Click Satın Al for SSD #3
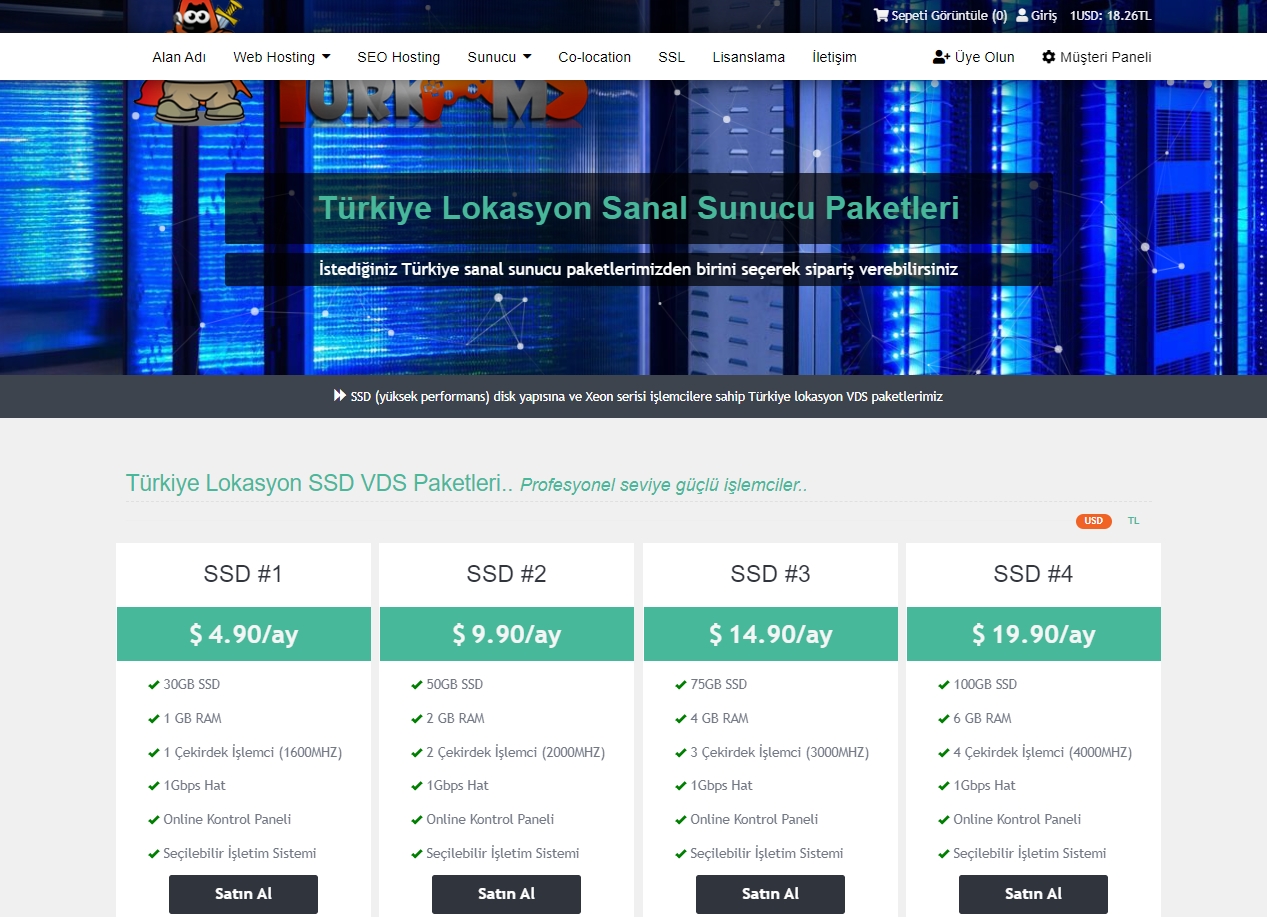 [x=770, y=894]
